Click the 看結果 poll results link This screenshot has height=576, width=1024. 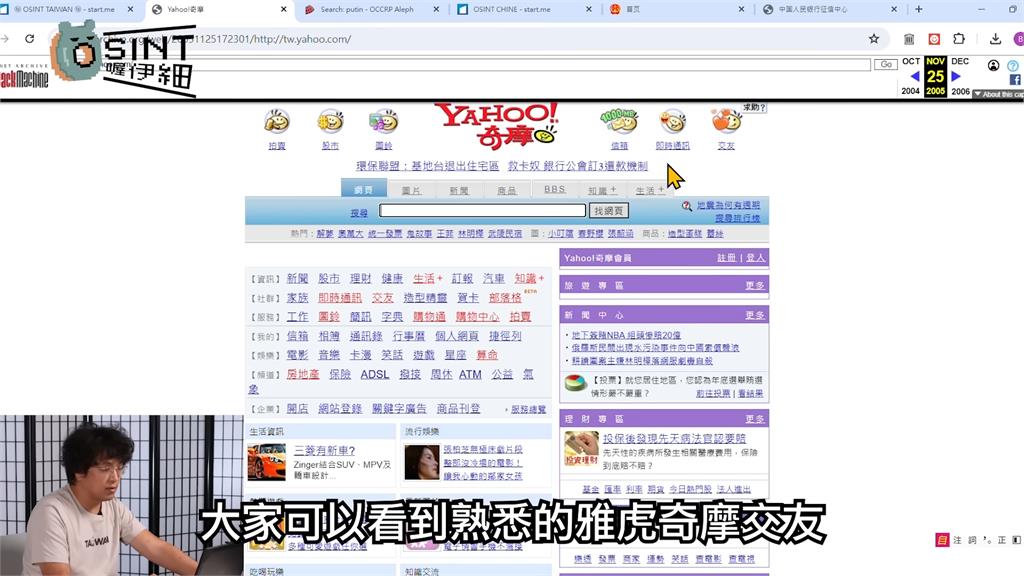(x=750, y=393)
